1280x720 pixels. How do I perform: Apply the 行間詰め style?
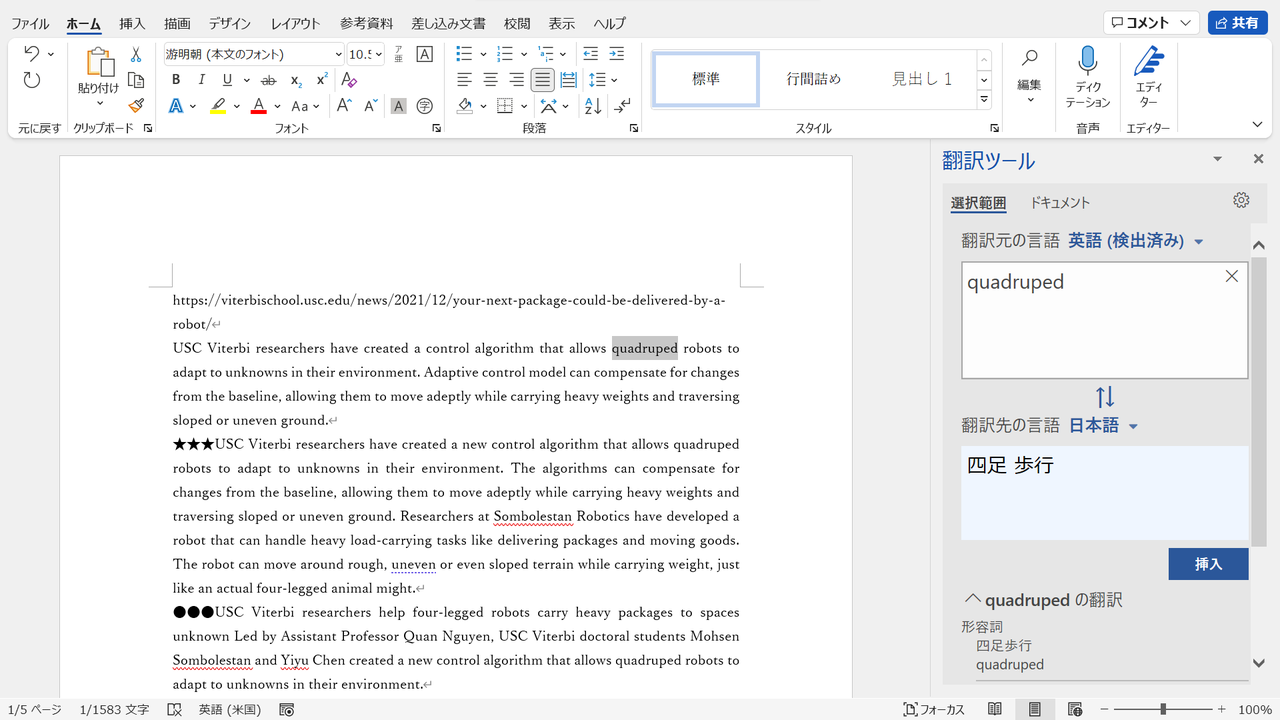click(814, 79)
